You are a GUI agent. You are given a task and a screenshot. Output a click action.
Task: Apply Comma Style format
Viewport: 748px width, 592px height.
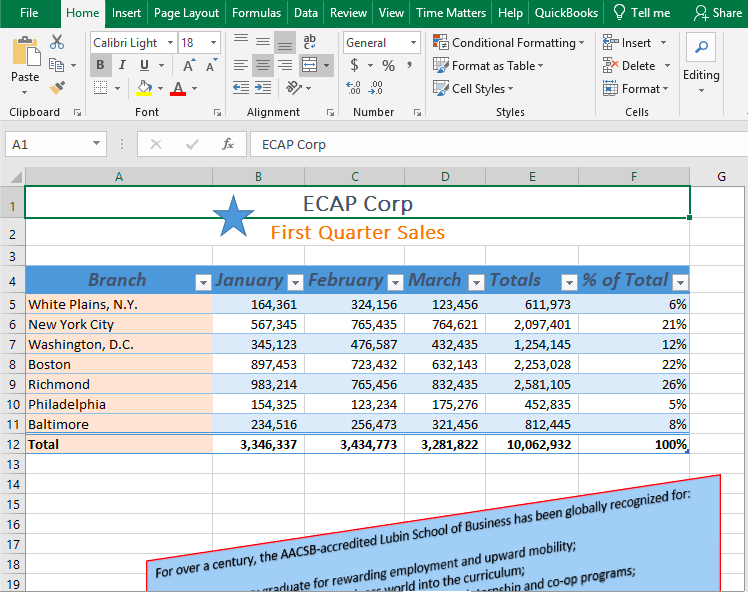click(x=410, y=65)
